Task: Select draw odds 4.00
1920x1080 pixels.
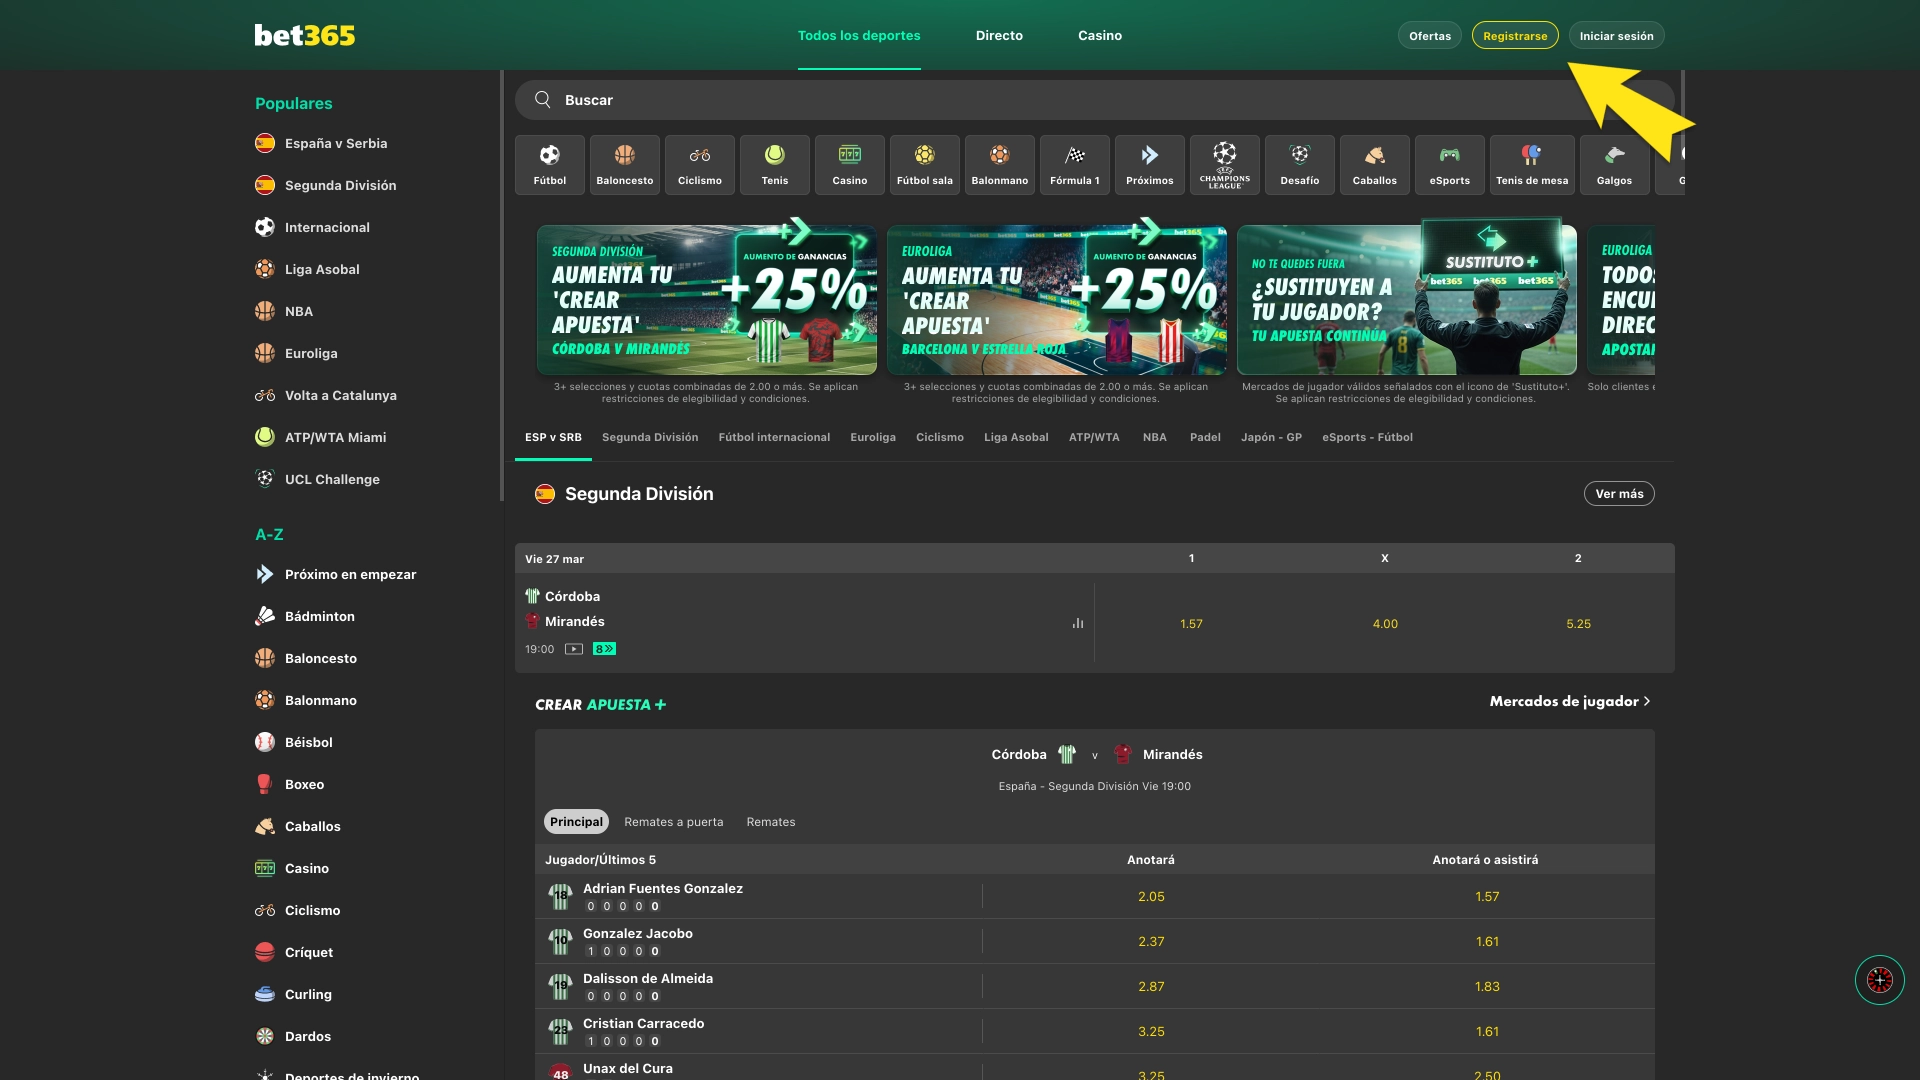Action: pyautogui.click(x=1385, y=623)
